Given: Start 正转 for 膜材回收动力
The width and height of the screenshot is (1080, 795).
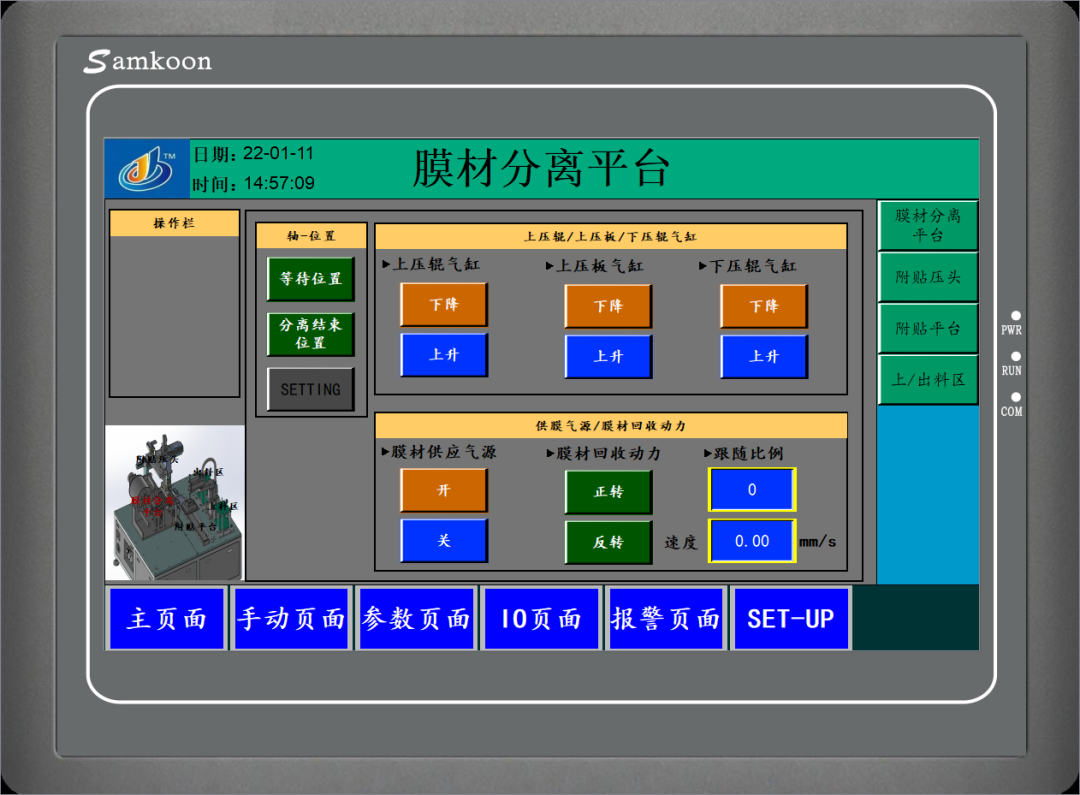Looking at the screenshot, I should (608, 491).
